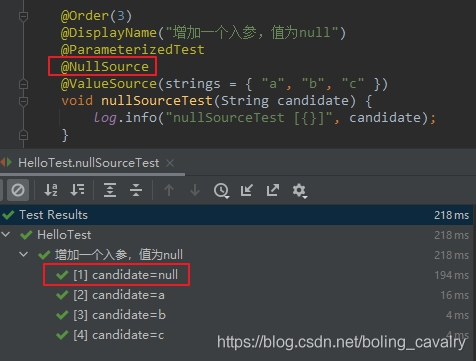Screen dimensions: 476x361
Task: Open the test history clock icon
Action: (x=221, y=191)
